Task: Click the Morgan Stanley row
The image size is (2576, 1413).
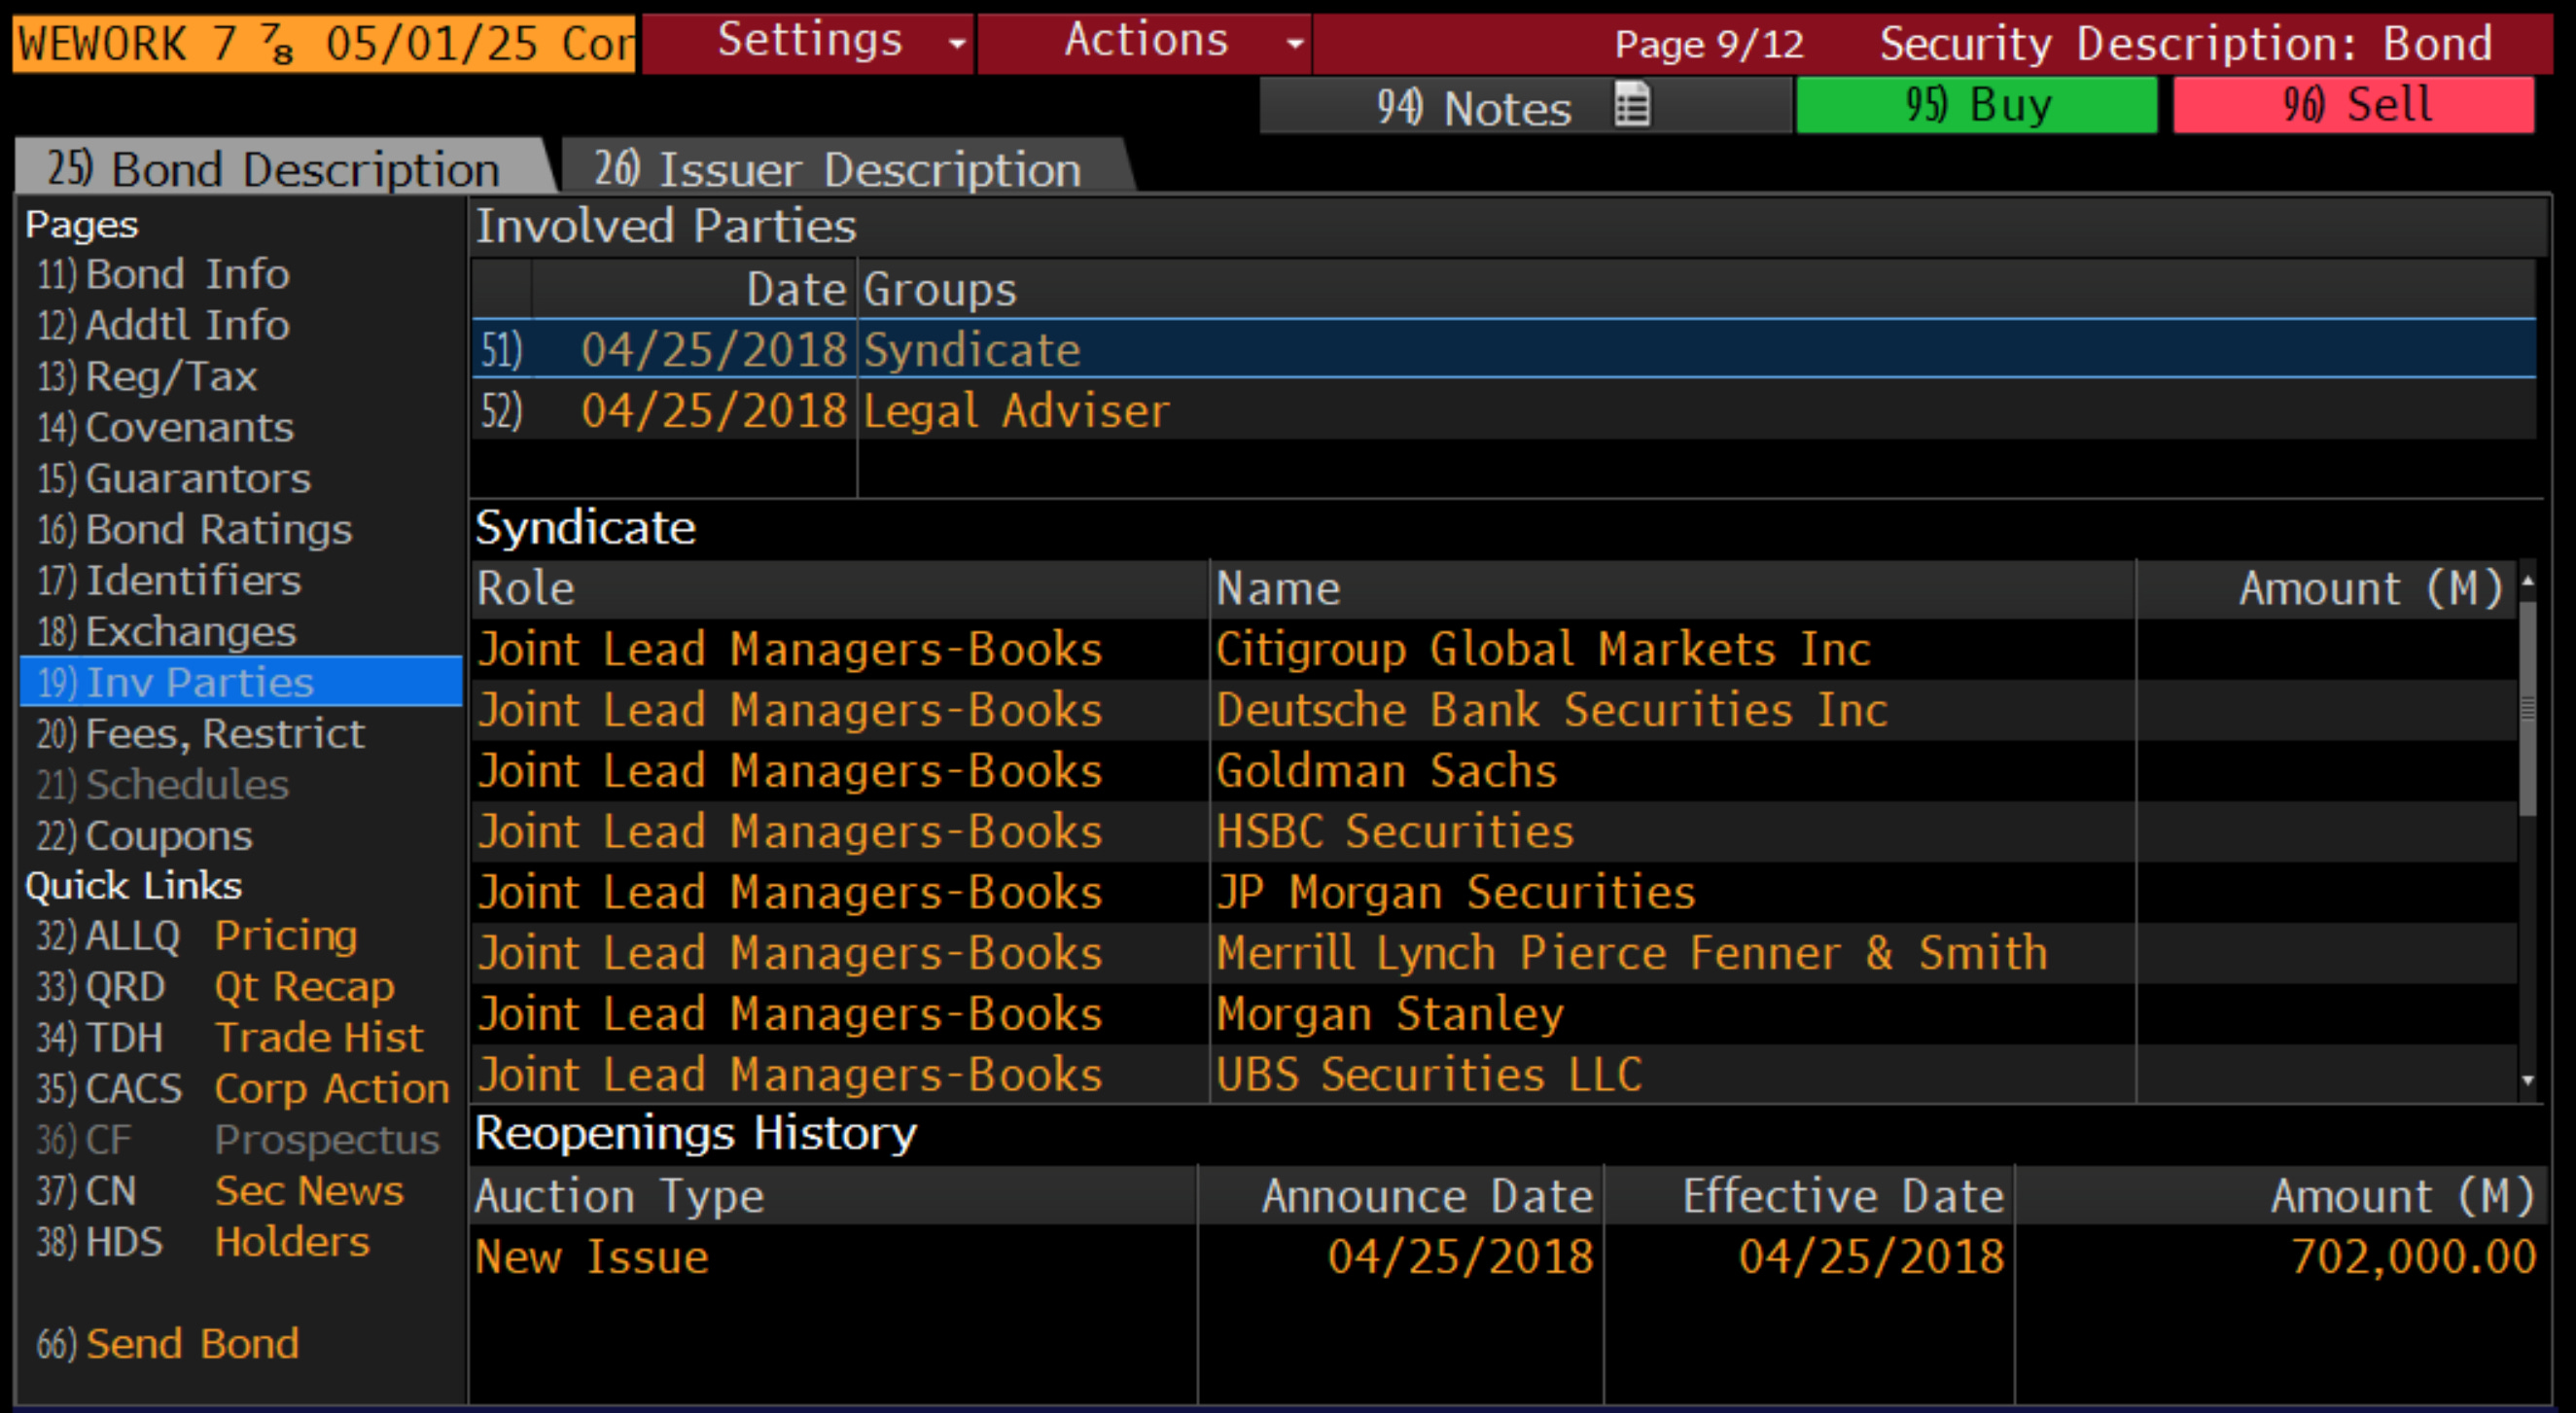Action: [x=1494, y=1014]
